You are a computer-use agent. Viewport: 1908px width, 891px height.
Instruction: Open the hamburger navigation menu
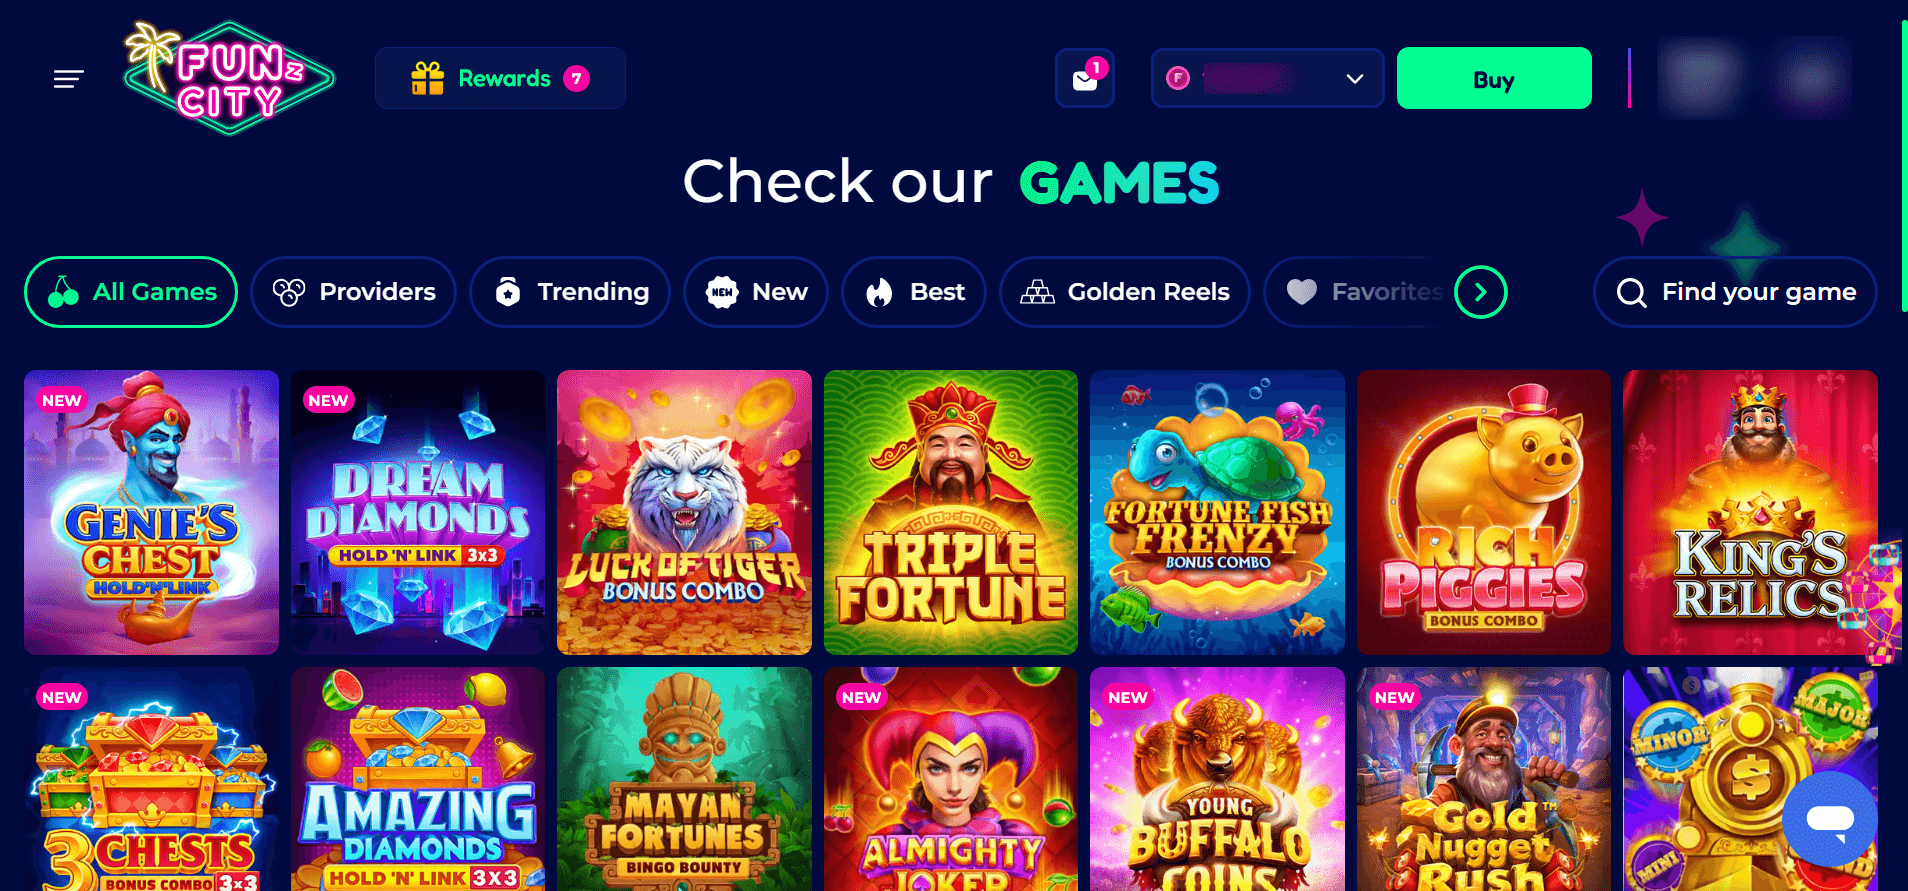[68, 79]
